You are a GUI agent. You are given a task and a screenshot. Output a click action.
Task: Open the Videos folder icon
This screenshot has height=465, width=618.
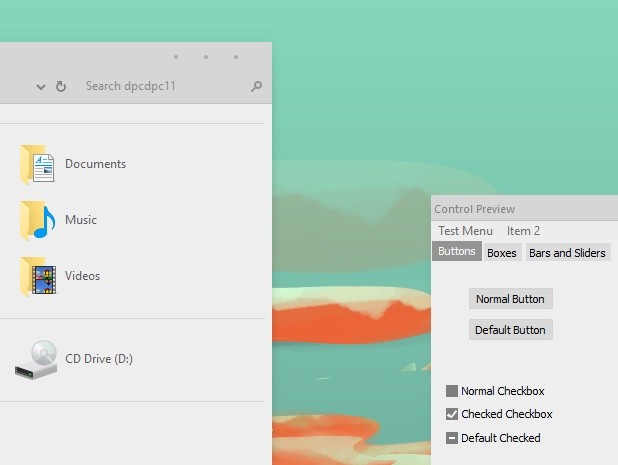pos(38,276)
